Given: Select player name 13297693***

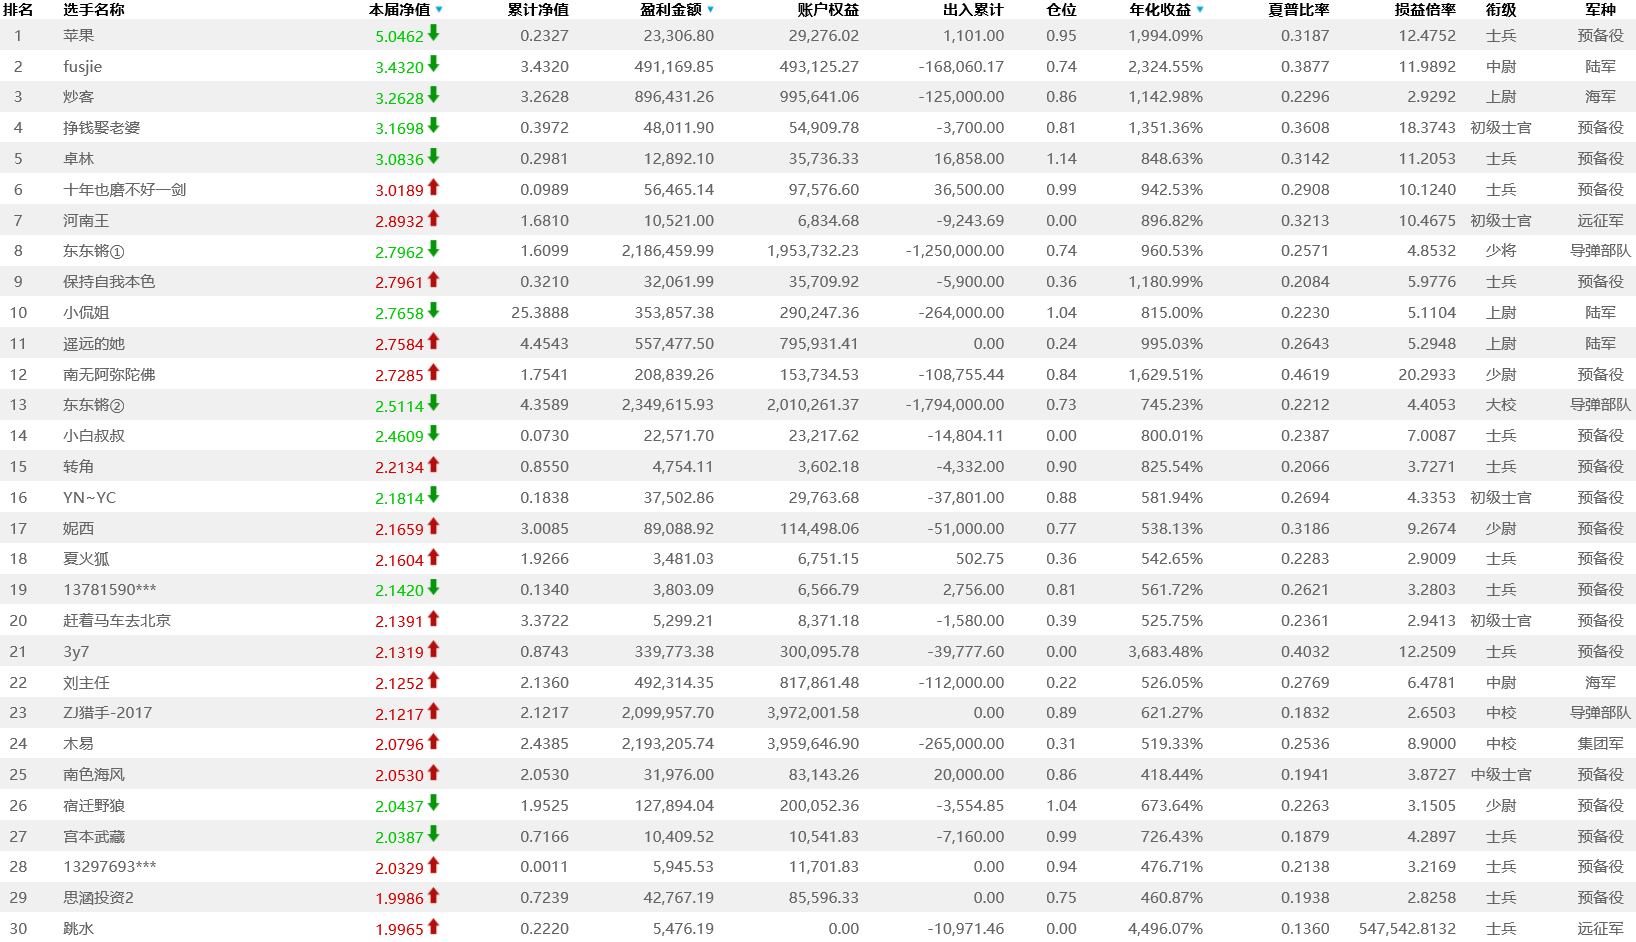Looking at the screenshot, I should pyautogui.click(x=110, y=867).
